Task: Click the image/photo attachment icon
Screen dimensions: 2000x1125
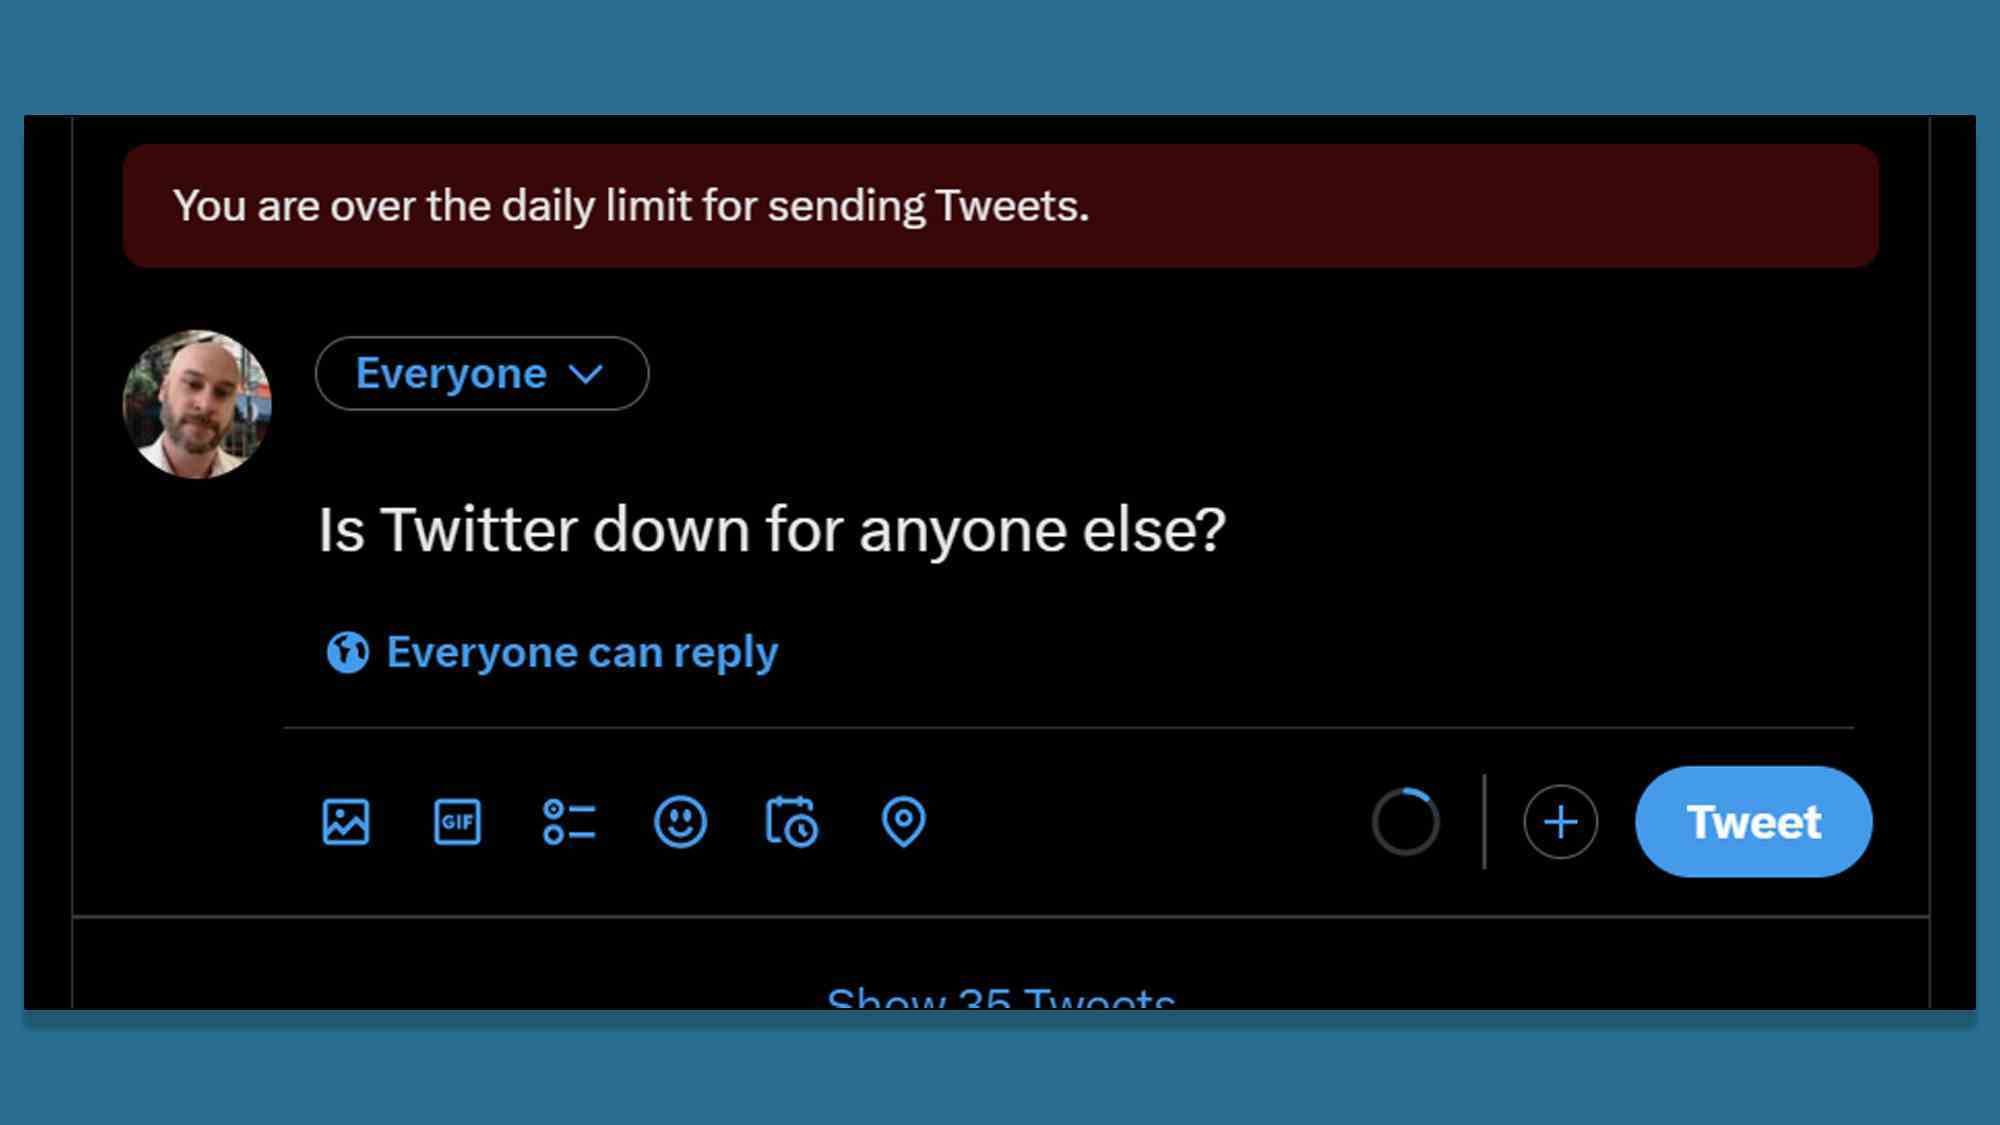Action: click(x=346, y=821)
